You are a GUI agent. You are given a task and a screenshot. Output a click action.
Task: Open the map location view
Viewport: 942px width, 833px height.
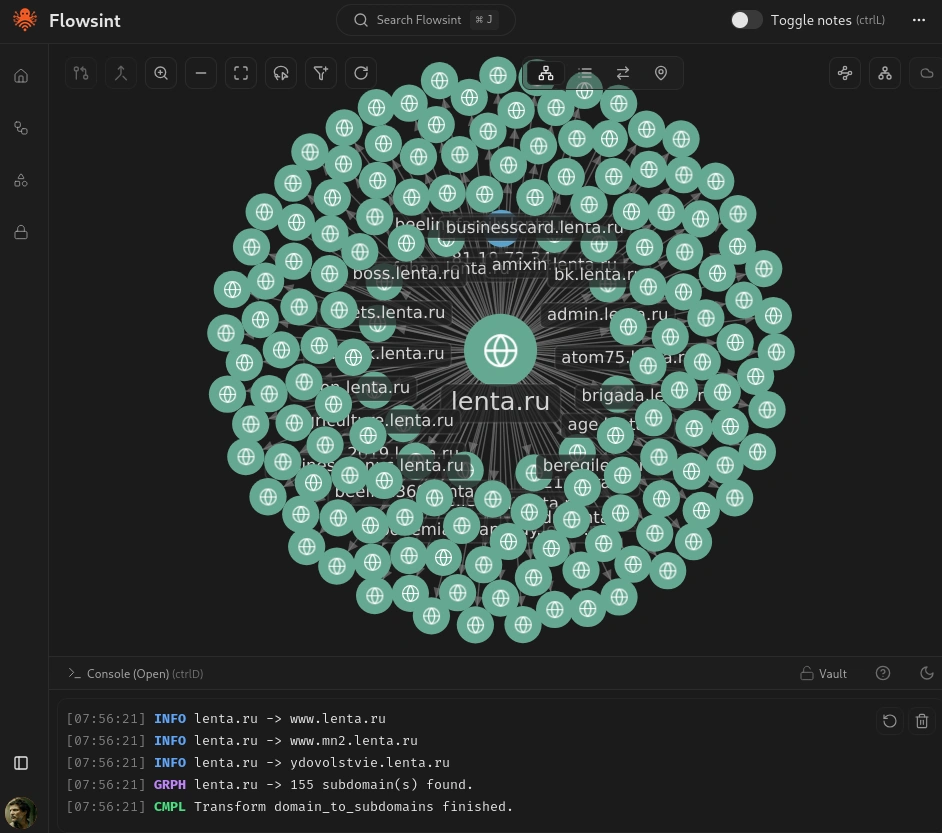660,73
